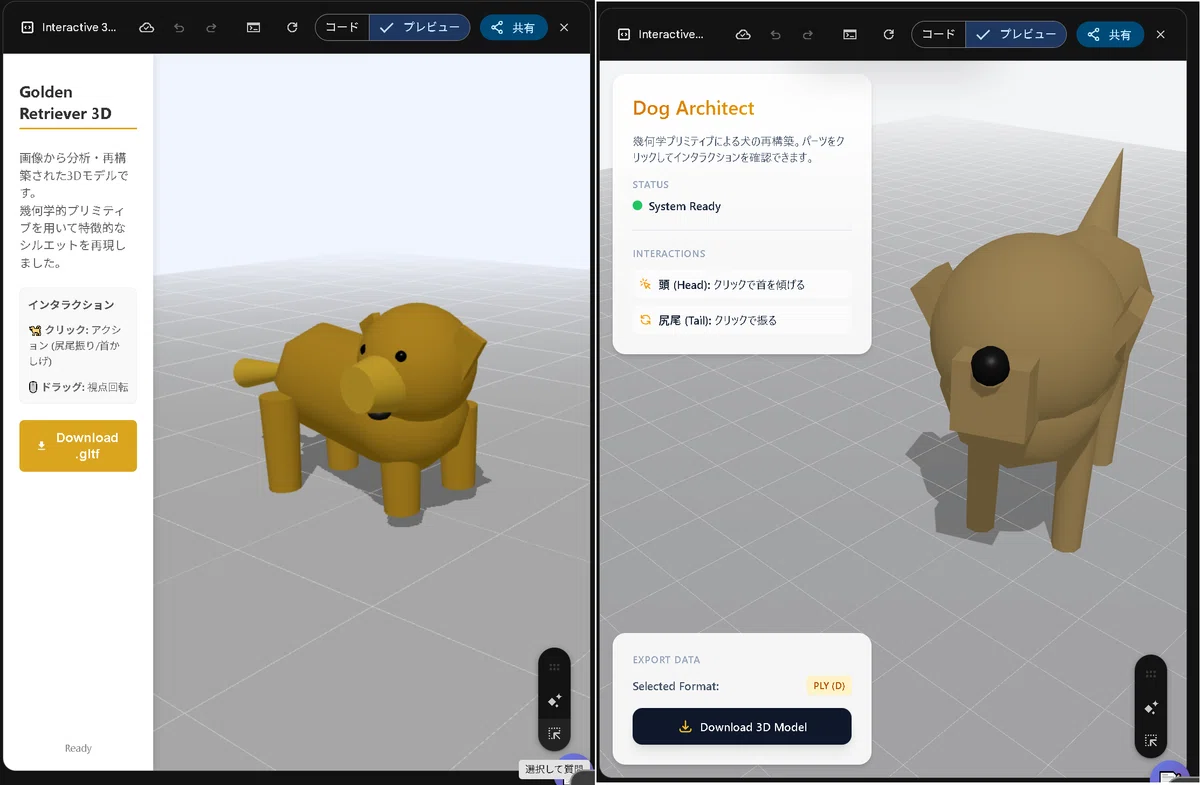Click the 'Ready' status text in the Golden Retriever sidebar

[78, 748]
